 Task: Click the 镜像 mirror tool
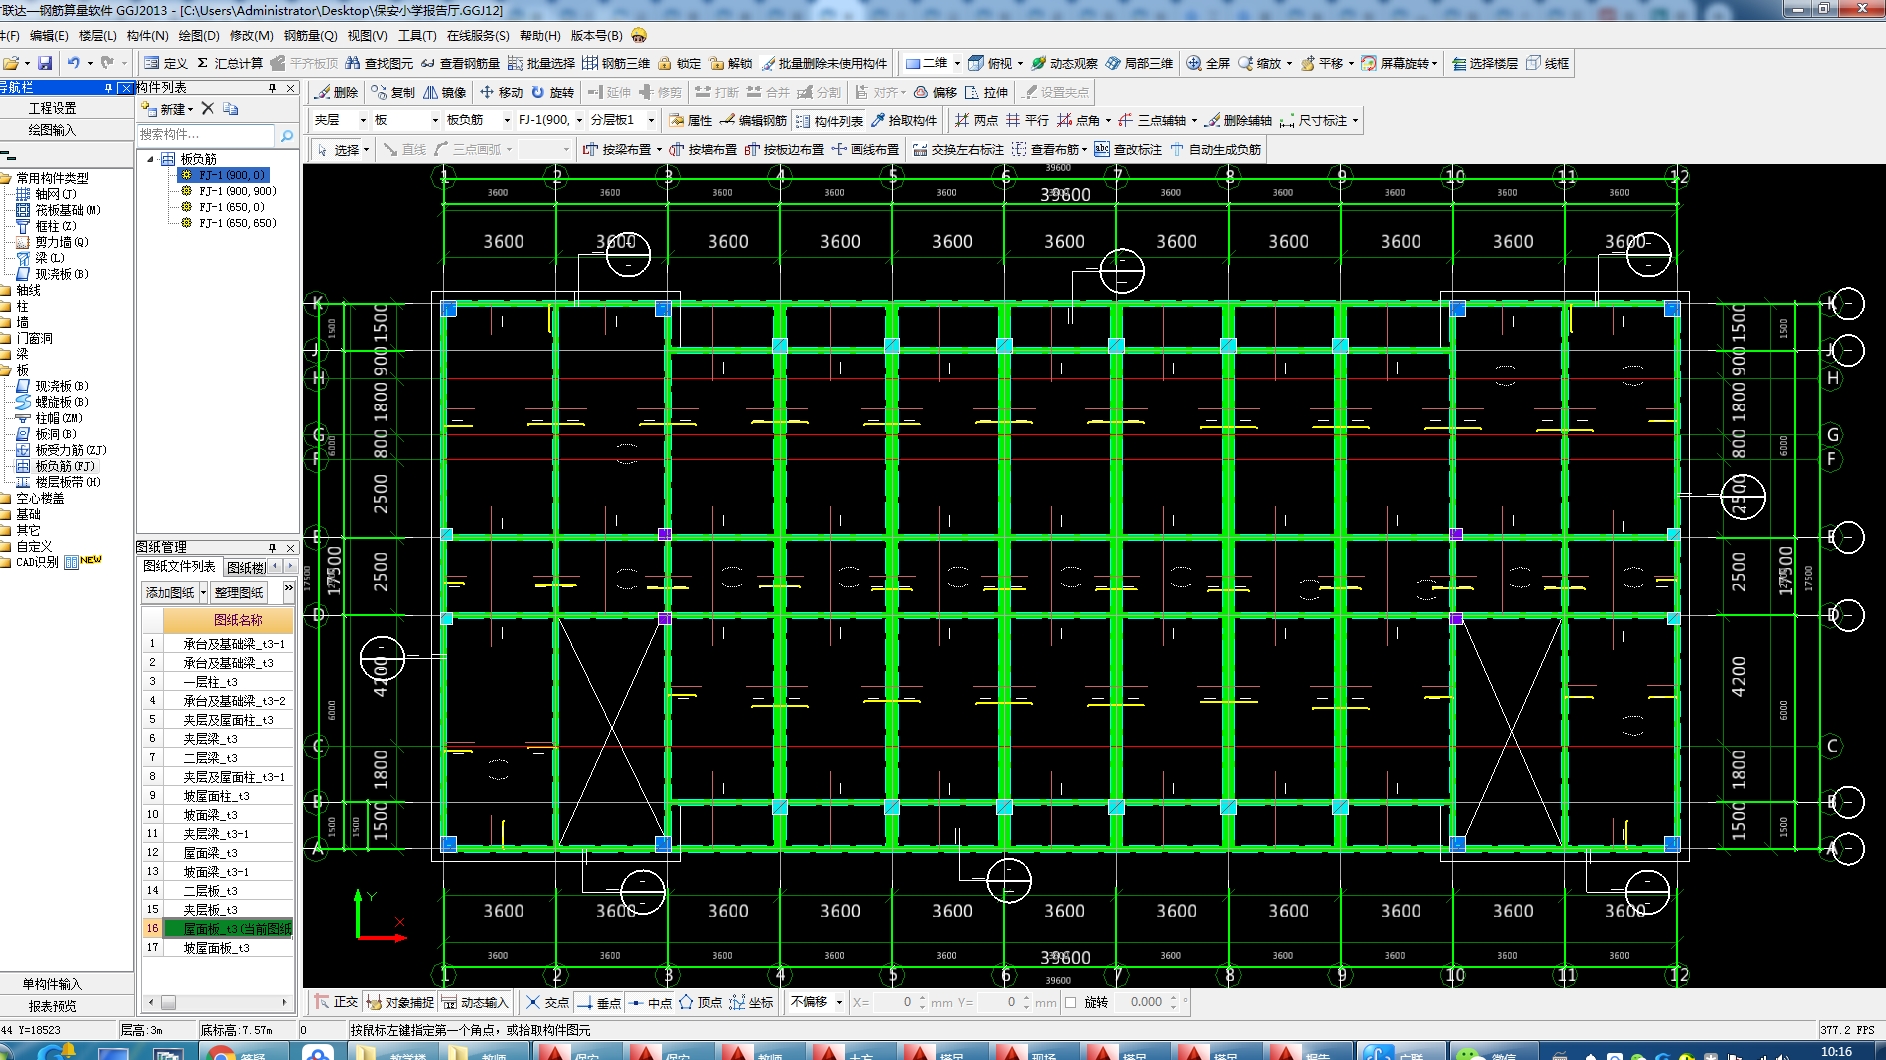tap(444, 92)
